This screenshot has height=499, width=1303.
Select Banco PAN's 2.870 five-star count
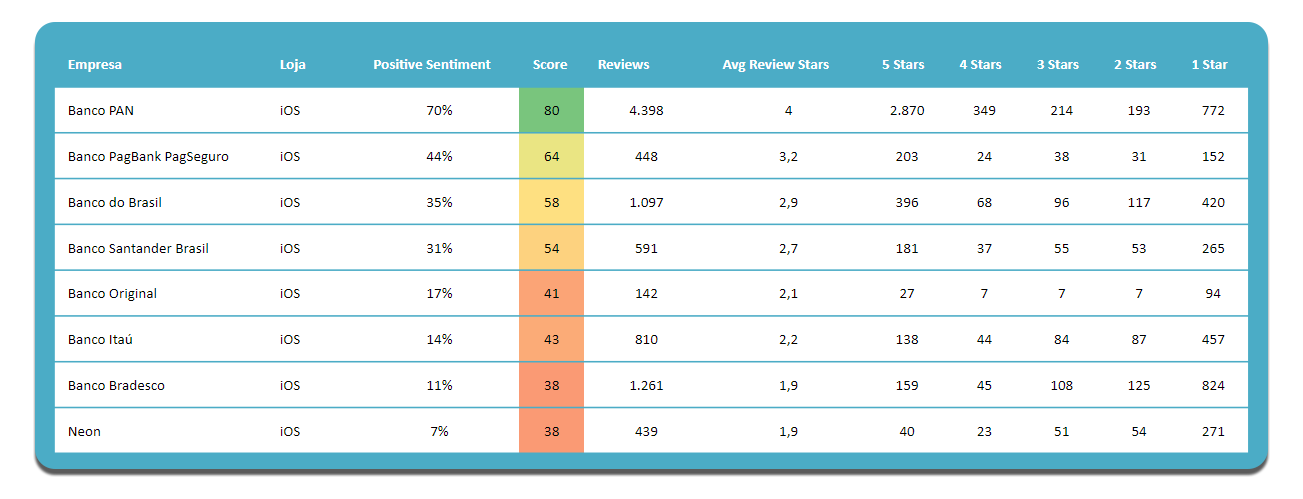coord(907,111)
